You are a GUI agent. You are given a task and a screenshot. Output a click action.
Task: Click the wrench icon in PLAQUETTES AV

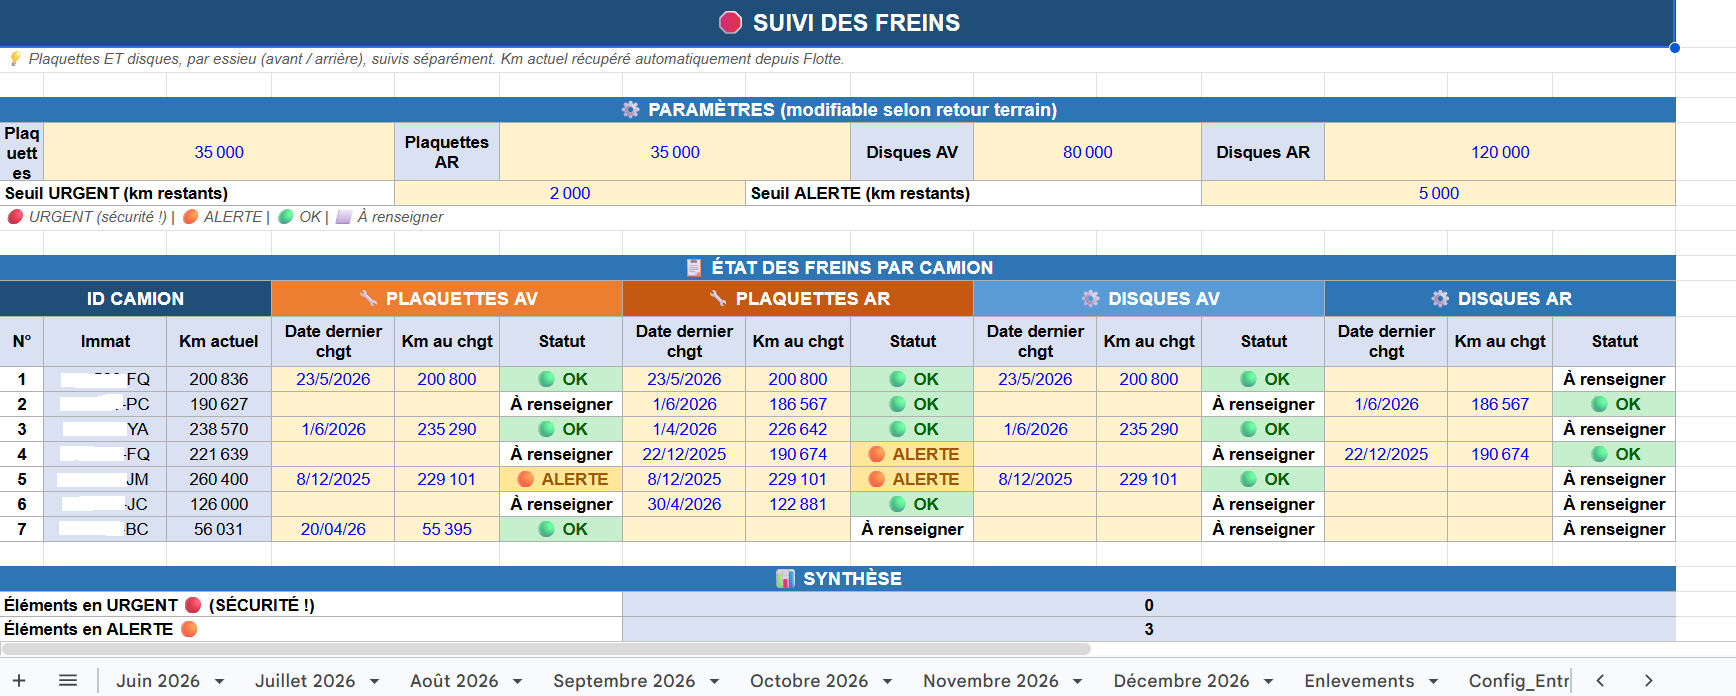(369, 298)
